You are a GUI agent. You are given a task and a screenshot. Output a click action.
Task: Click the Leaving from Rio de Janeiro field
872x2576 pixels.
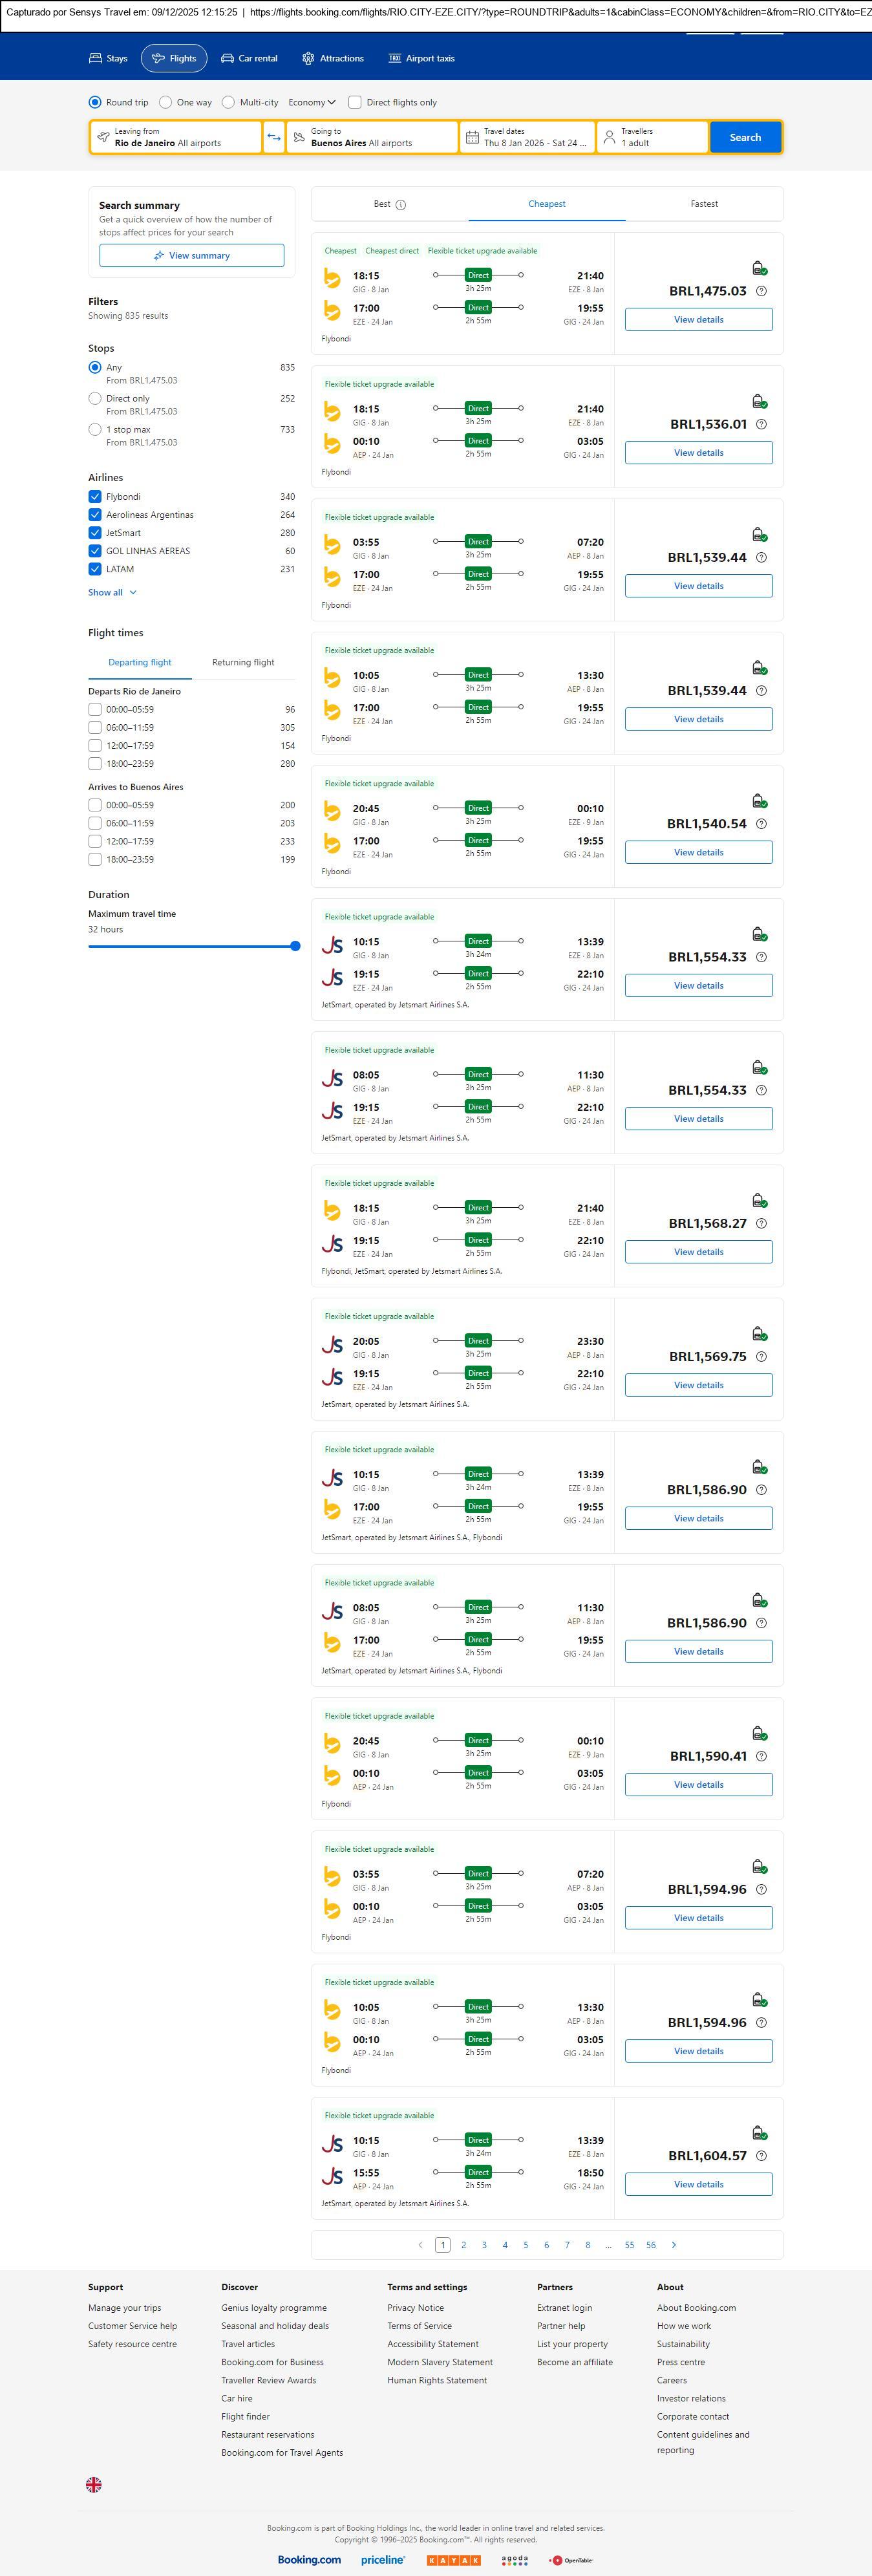[176, 137]
